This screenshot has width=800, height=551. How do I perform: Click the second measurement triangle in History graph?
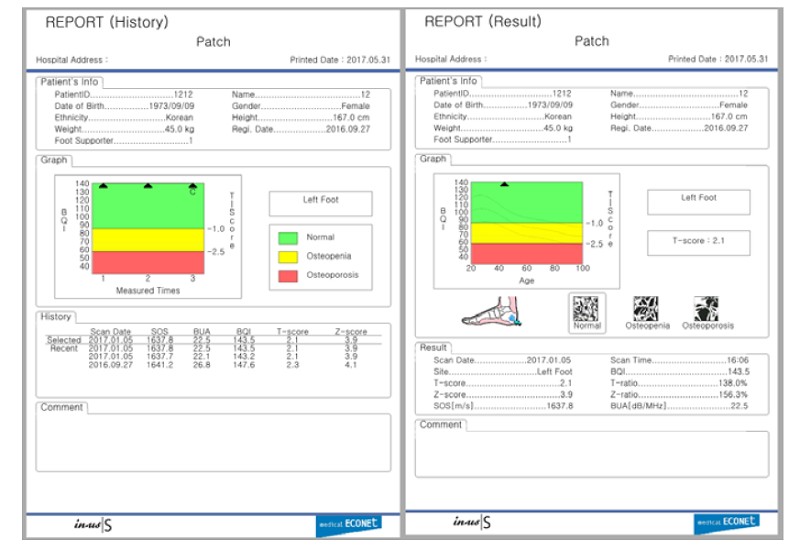click(148, 186)
